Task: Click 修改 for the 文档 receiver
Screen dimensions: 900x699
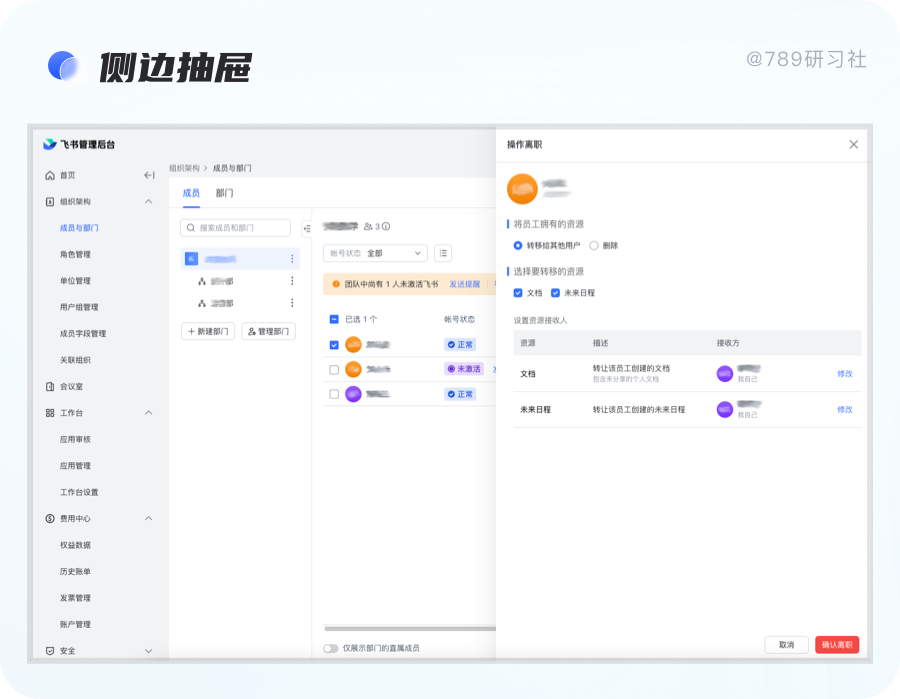Action: [844, 374]
